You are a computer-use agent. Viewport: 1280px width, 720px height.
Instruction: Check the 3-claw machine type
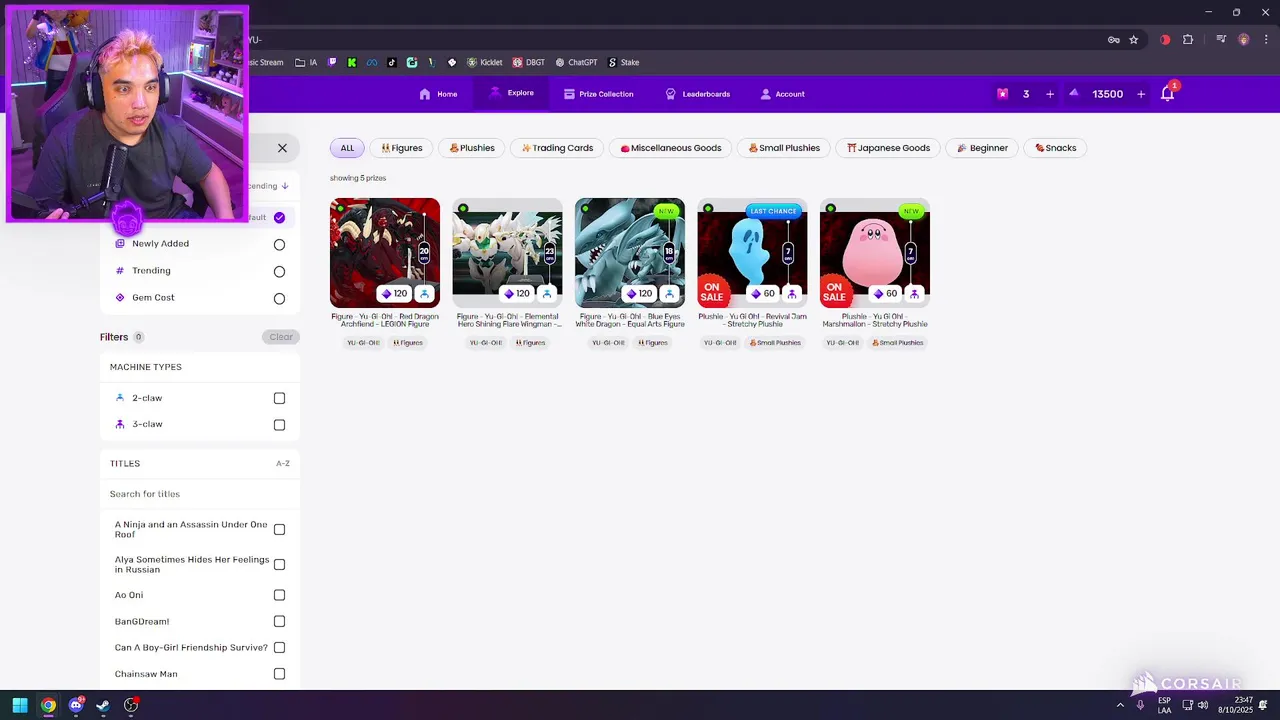point(279,425)
